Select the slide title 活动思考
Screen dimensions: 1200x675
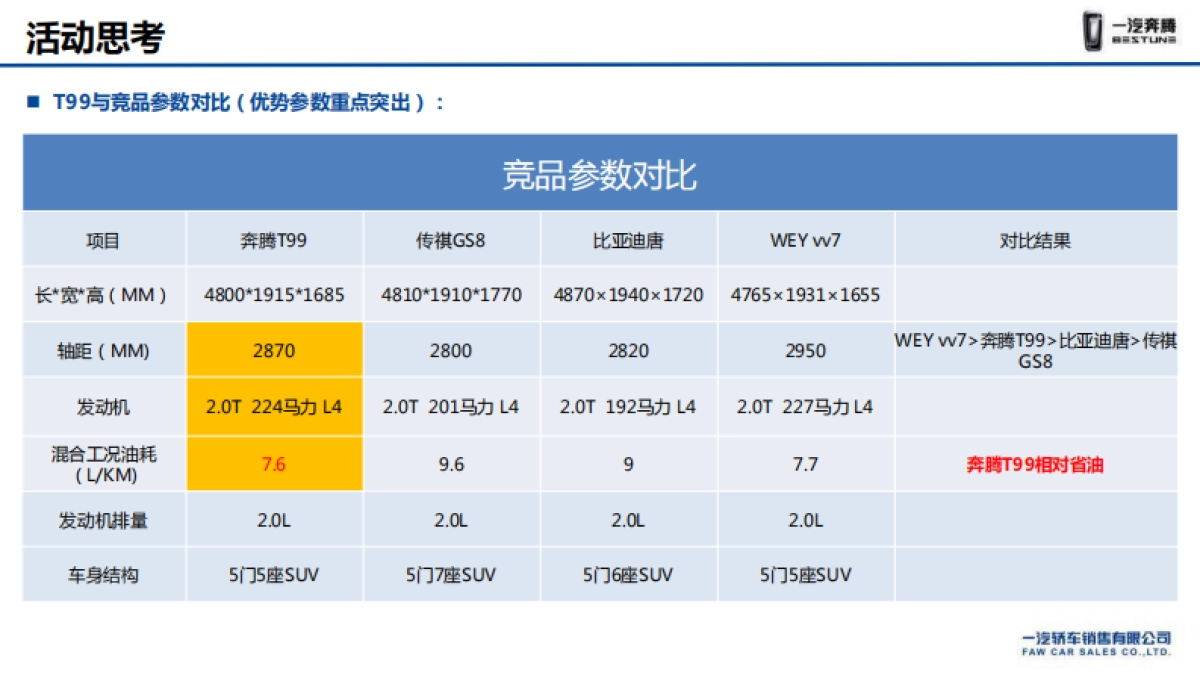[94, 37]
